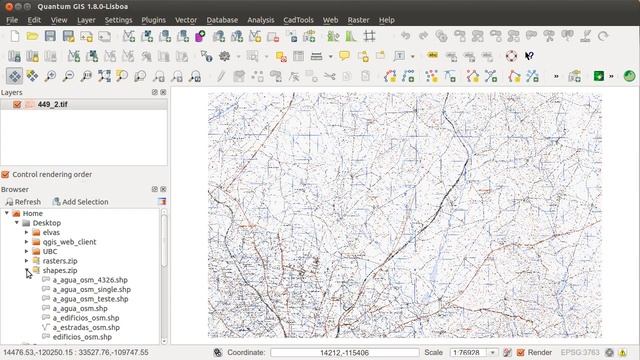Click the yellow abc Labeling icon

[x=432, y=55]
